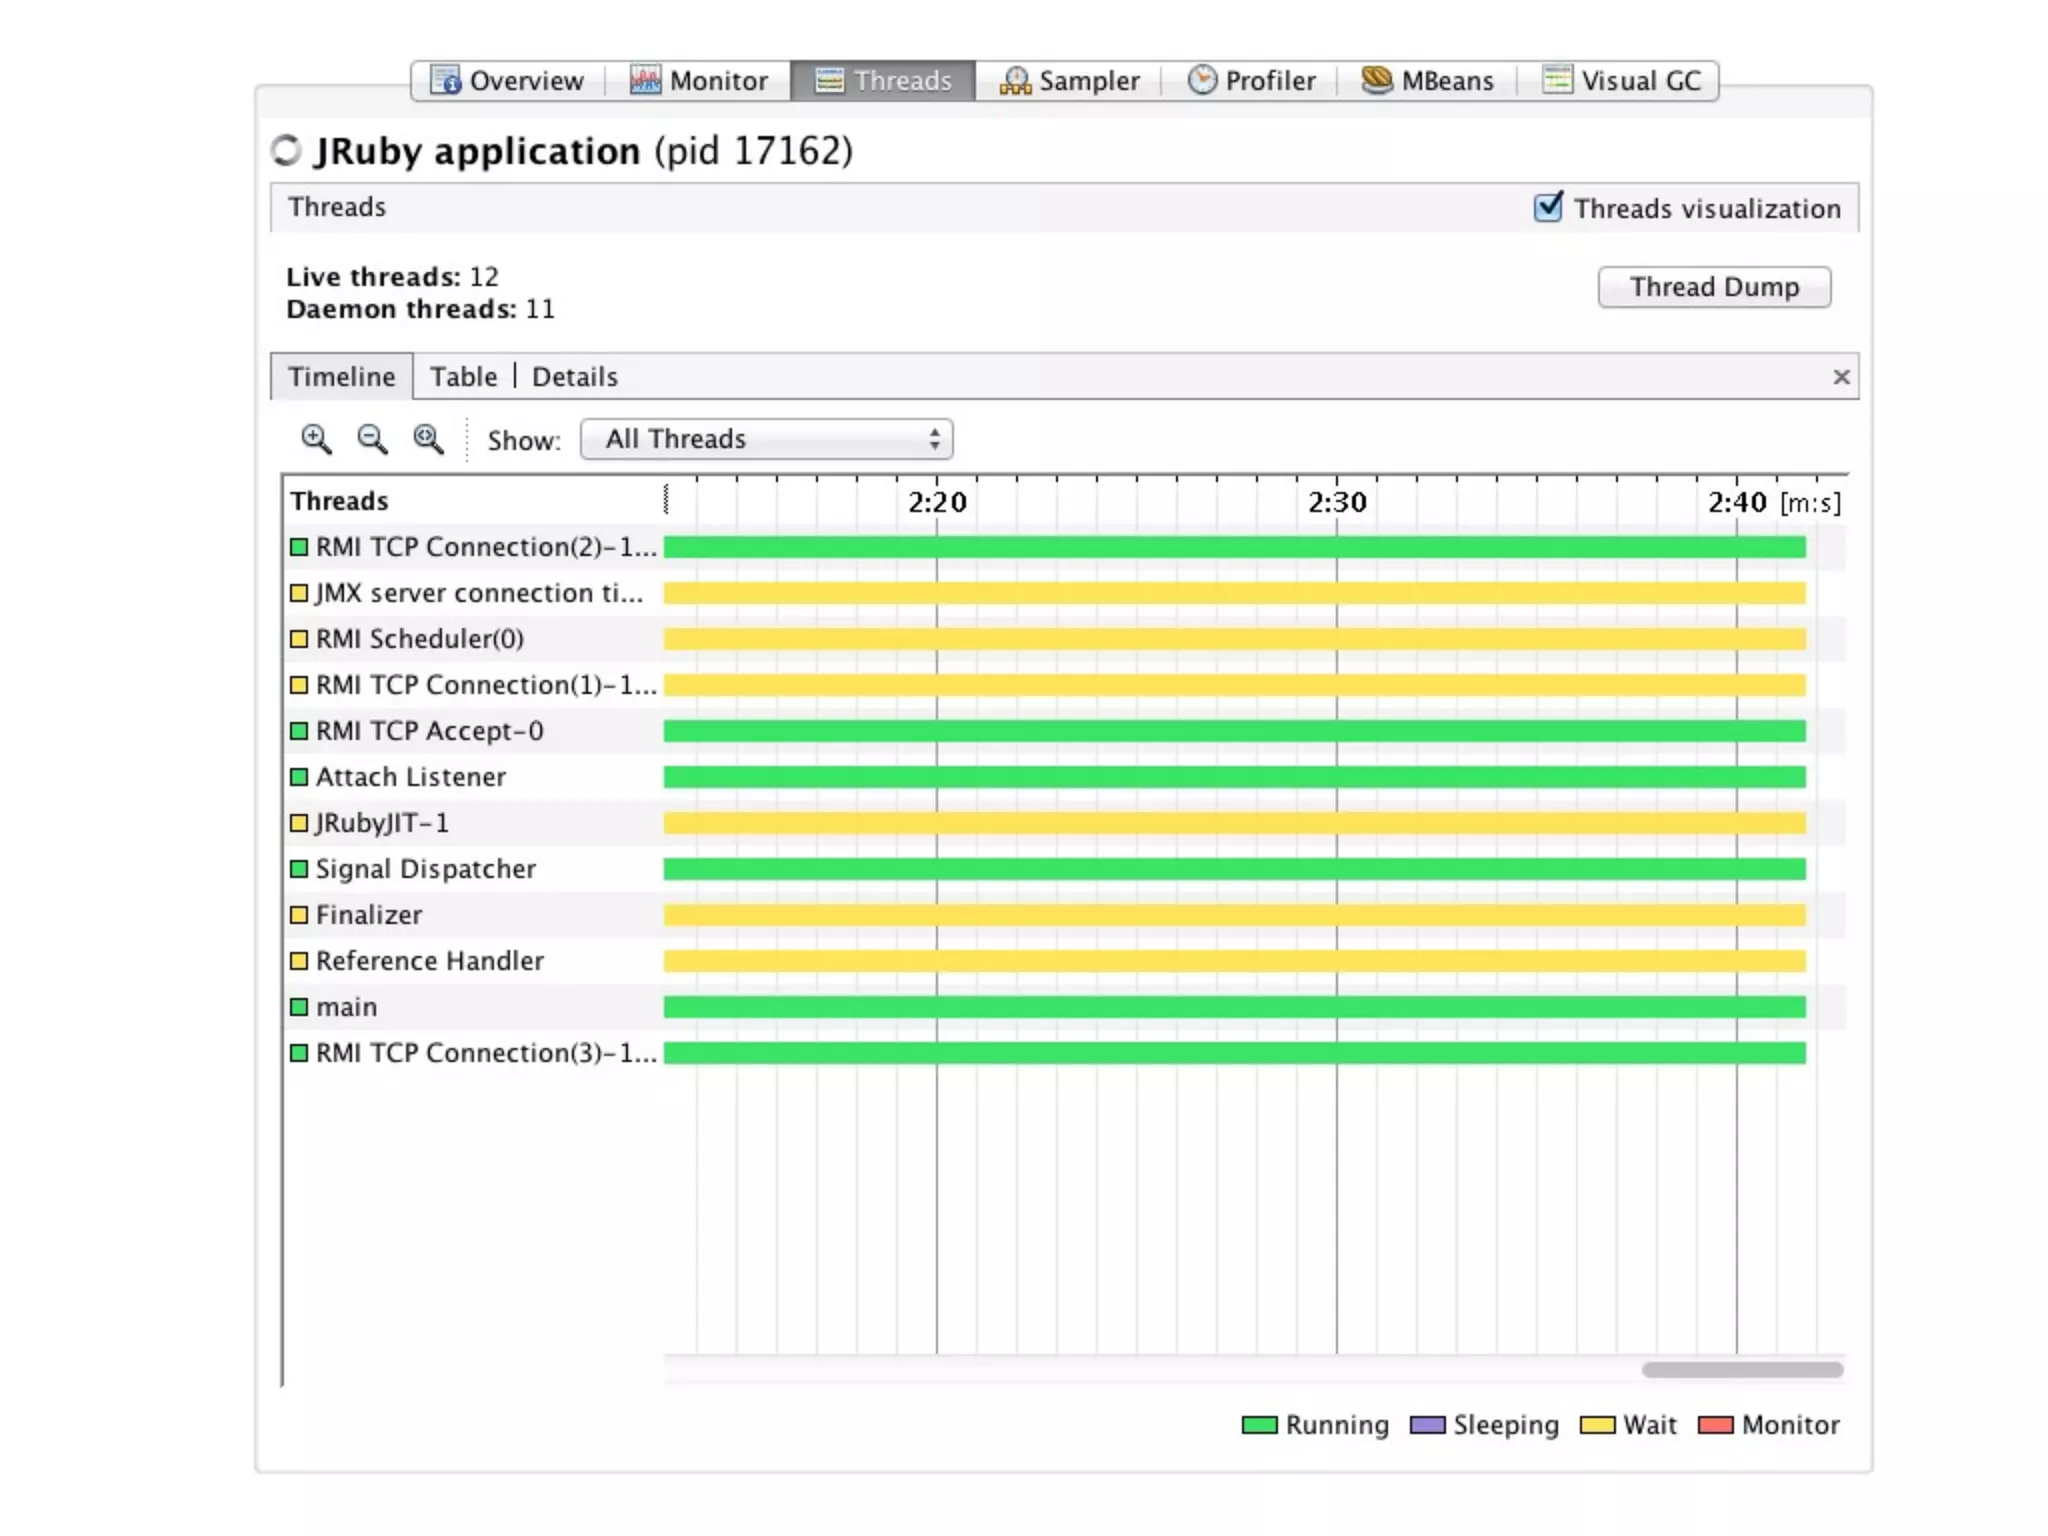Viewport: 2048px width, 1536px height.
Task: Select the main thread row
Action: [x=346, y=1007]
